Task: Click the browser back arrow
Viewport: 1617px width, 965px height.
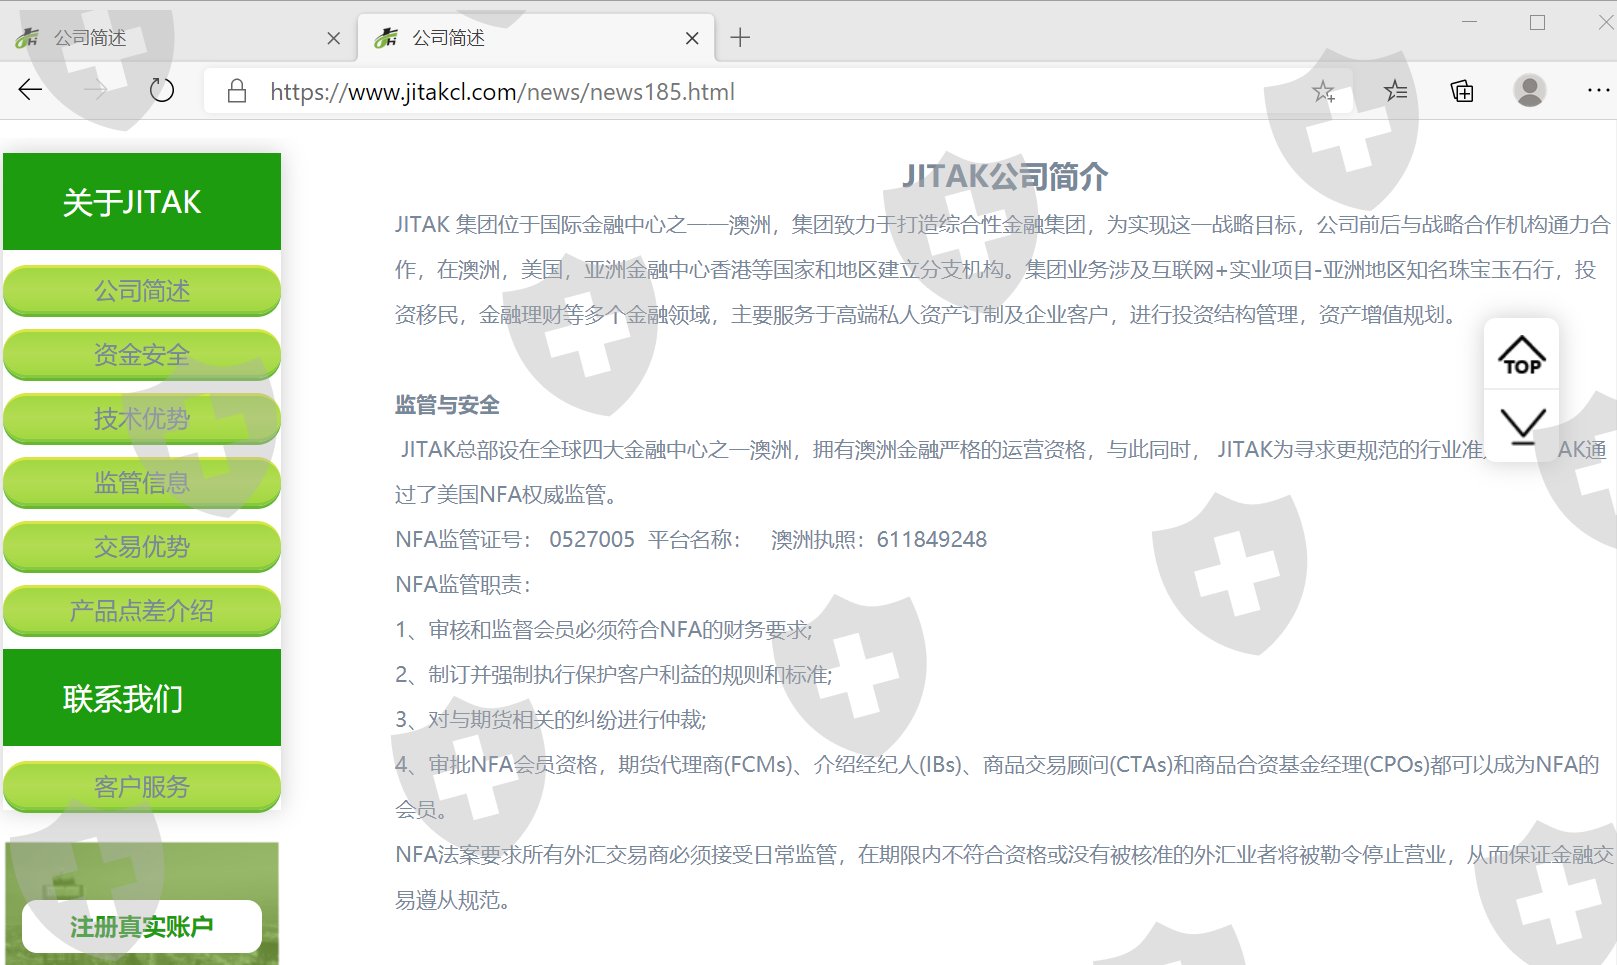Action: 30,91
